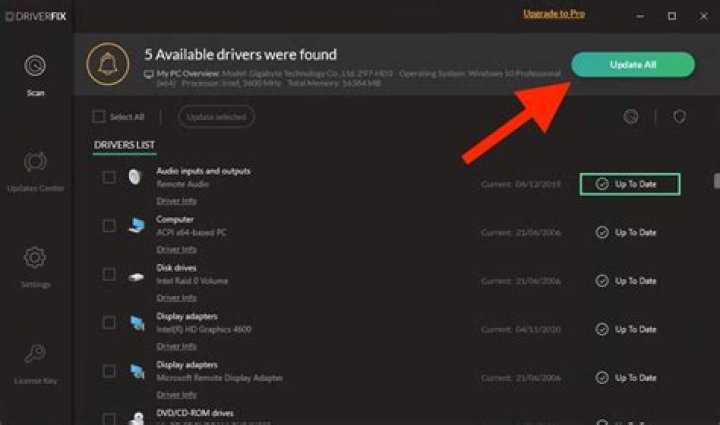
Task: Click the DriverFix logo
Action: [36, 17]
